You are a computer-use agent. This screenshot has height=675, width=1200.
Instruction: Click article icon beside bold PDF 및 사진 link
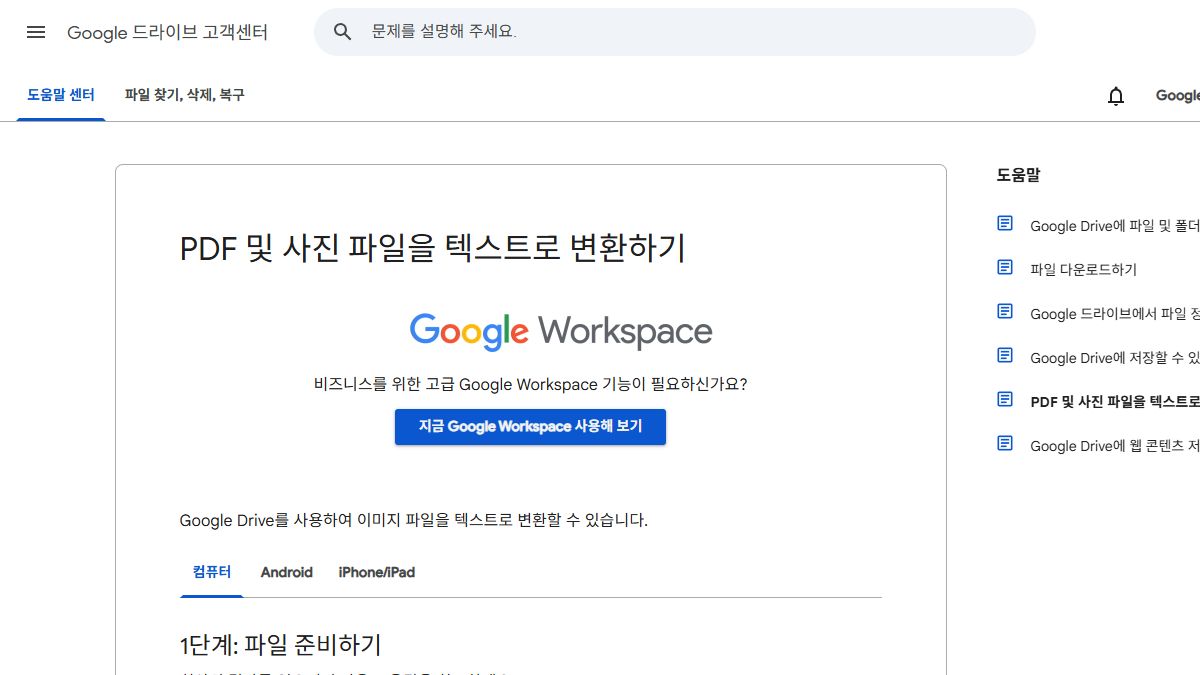[x=1005, y=400]
